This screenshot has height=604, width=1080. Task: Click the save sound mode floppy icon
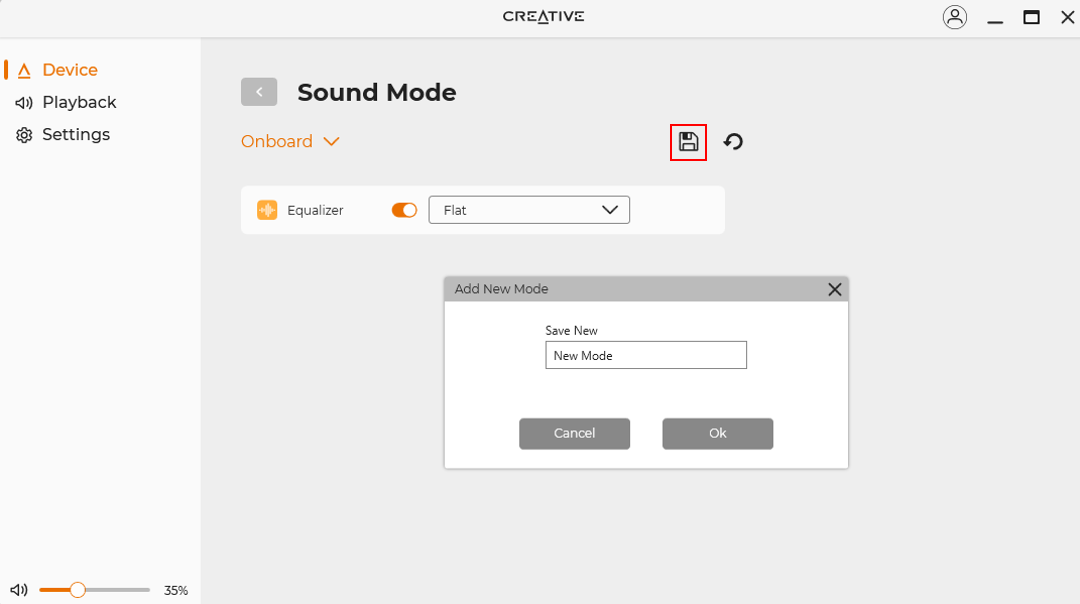coord(688,142)
